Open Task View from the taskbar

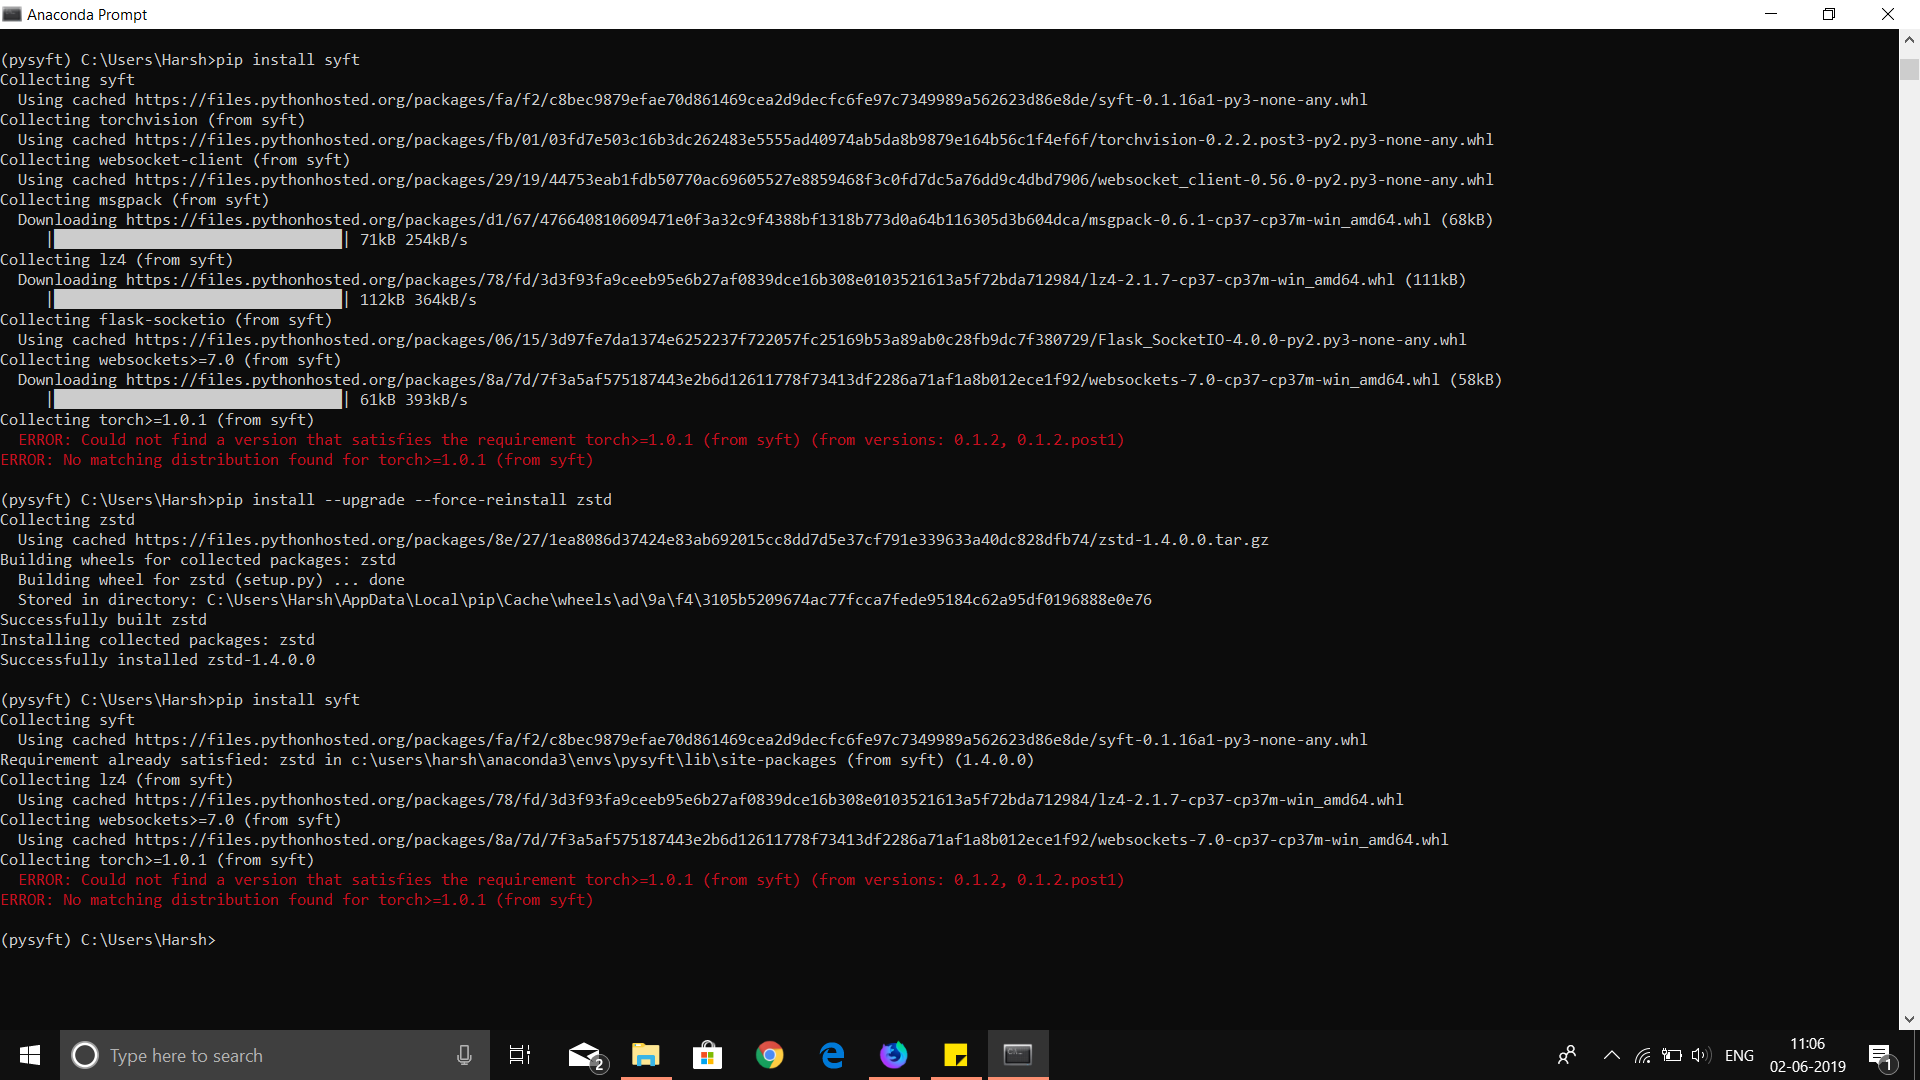point(520,1055)
